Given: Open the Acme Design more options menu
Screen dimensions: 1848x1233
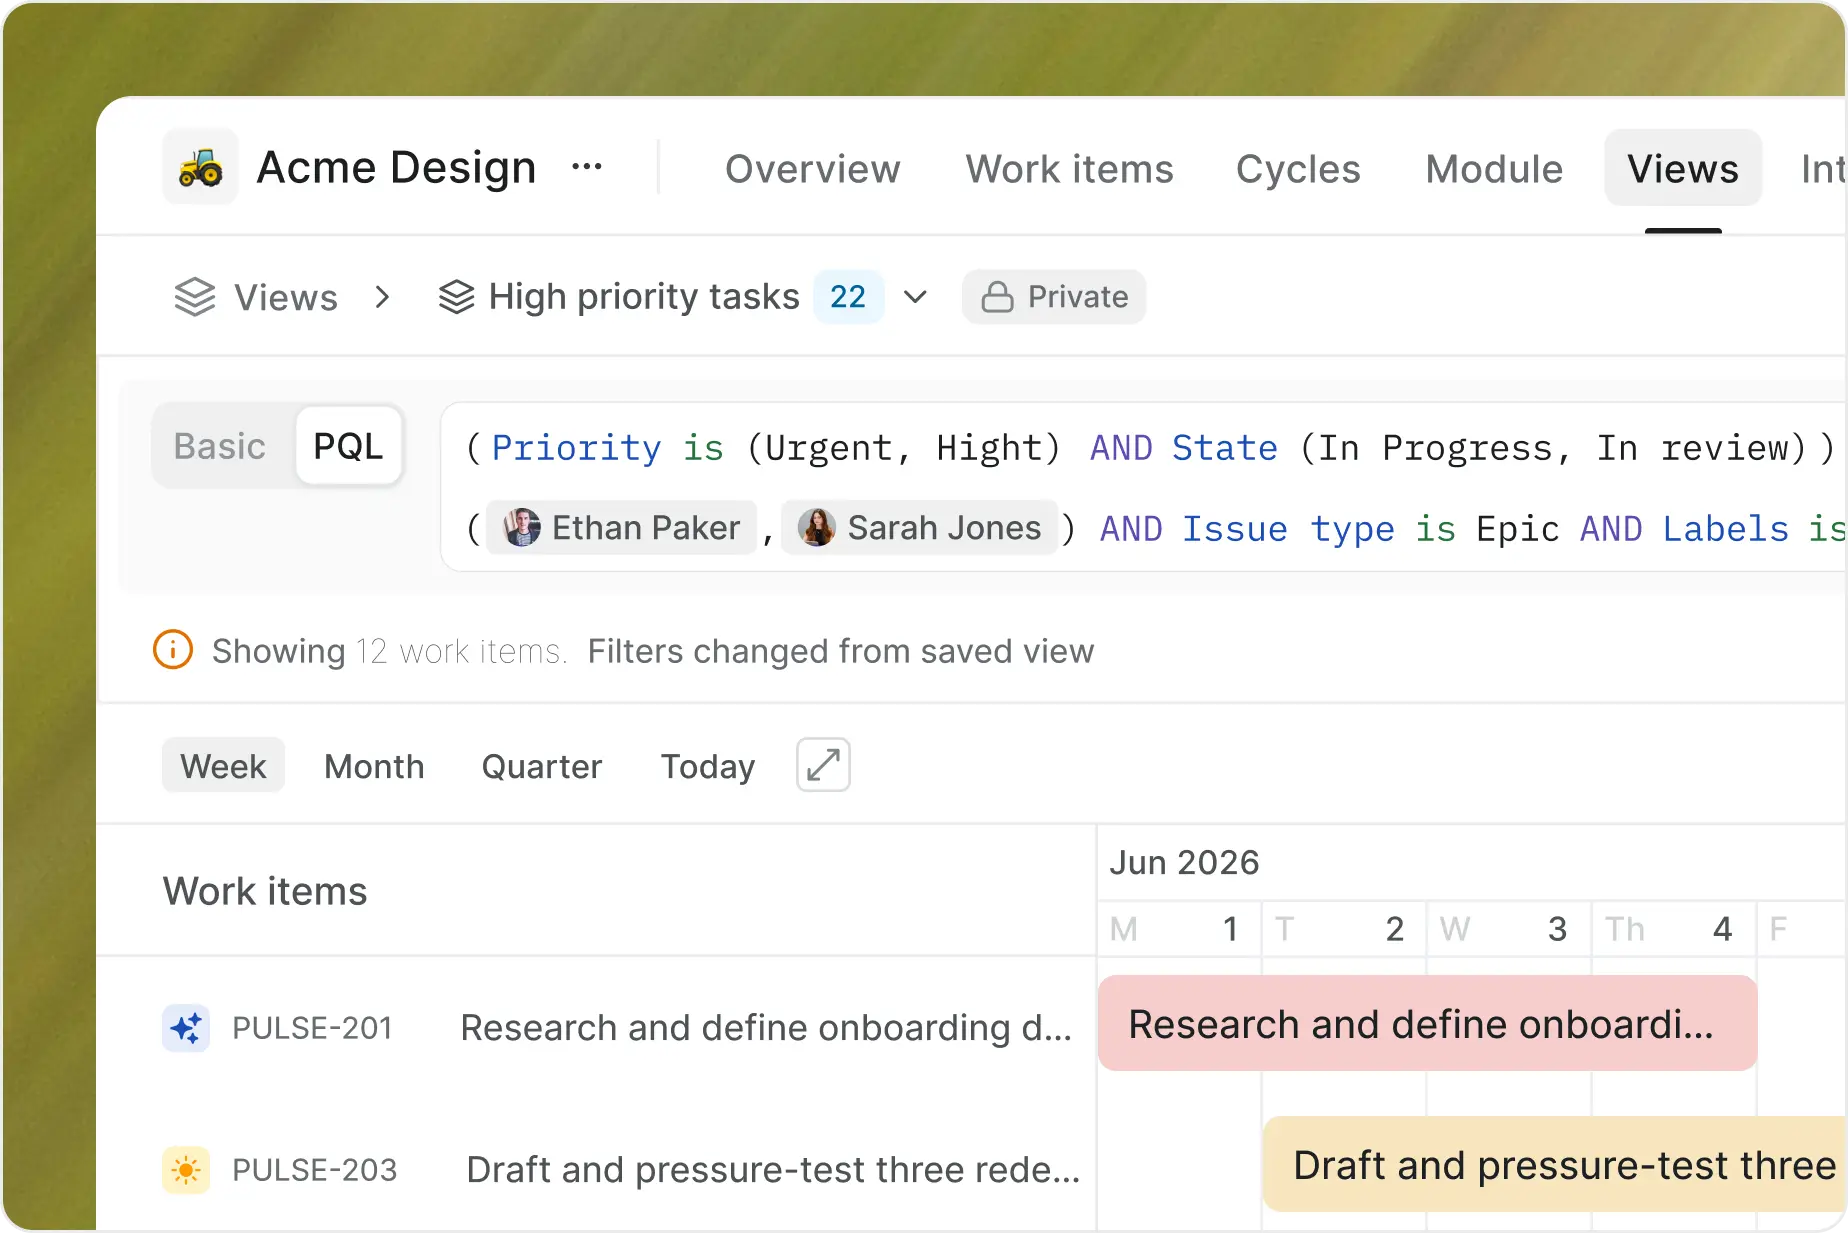Looking at the screenshot, I should (x=587, y=167).
